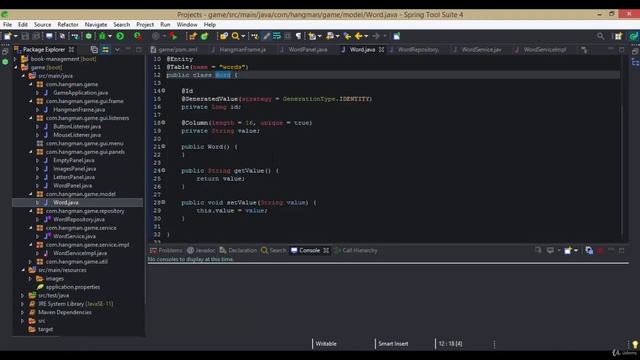Click the green Boot Dashboard icon in toolbar

89,36
